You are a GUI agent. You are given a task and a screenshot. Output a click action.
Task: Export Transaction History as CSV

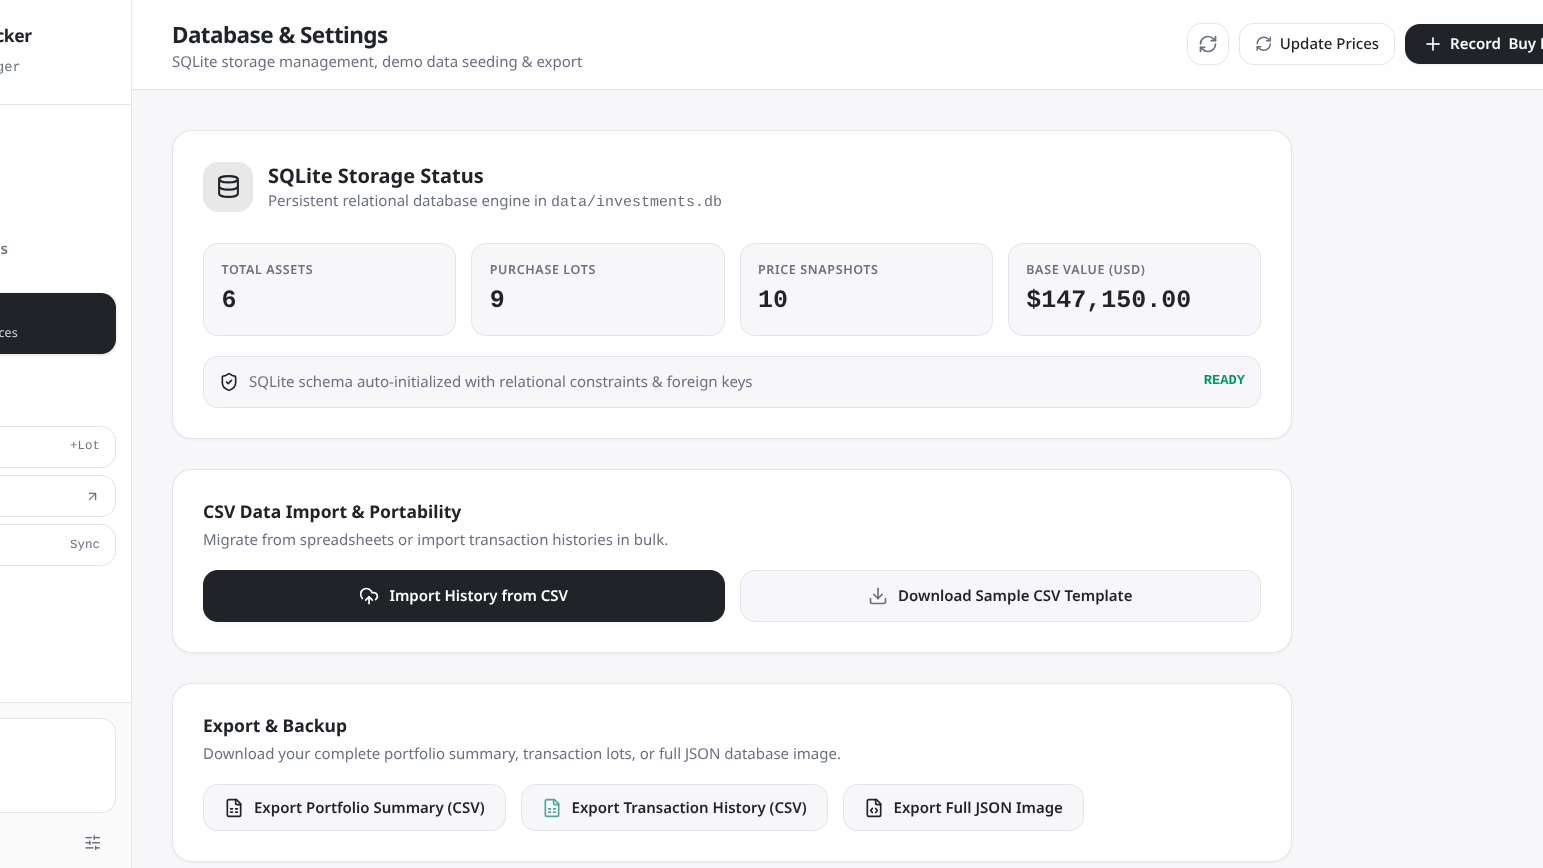pos(674,808)
